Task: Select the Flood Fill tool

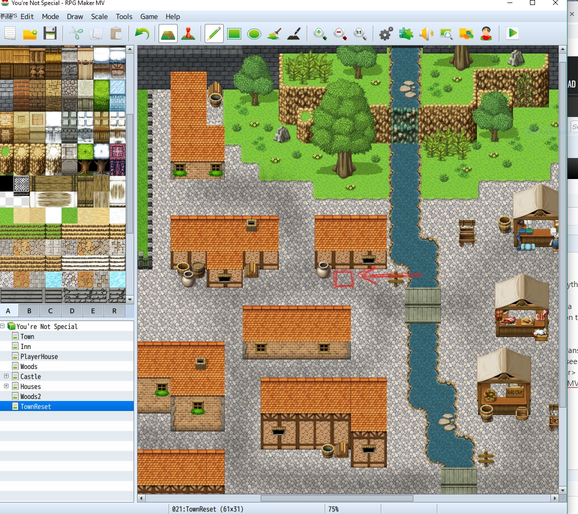Action: click(x=274, y=34)
